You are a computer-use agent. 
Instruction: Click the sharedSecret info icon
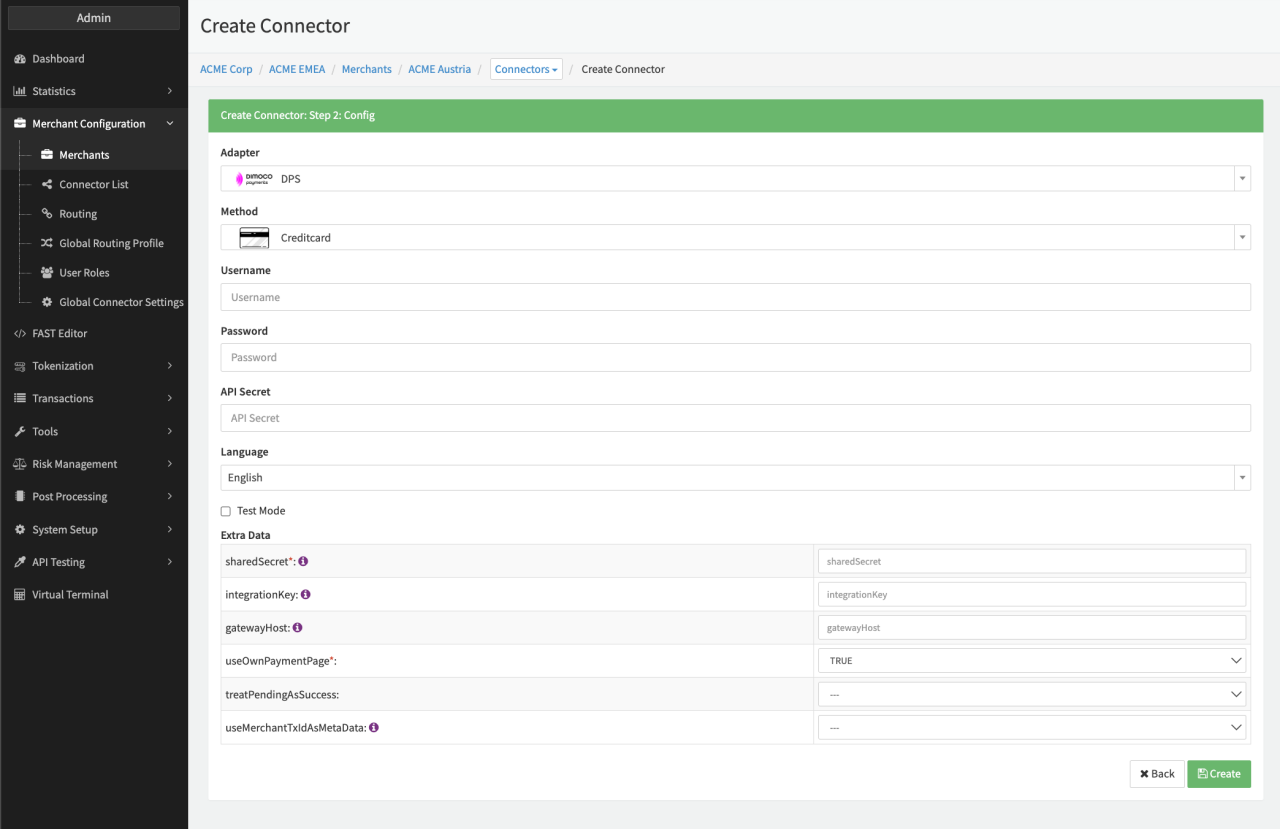point(303,561)
